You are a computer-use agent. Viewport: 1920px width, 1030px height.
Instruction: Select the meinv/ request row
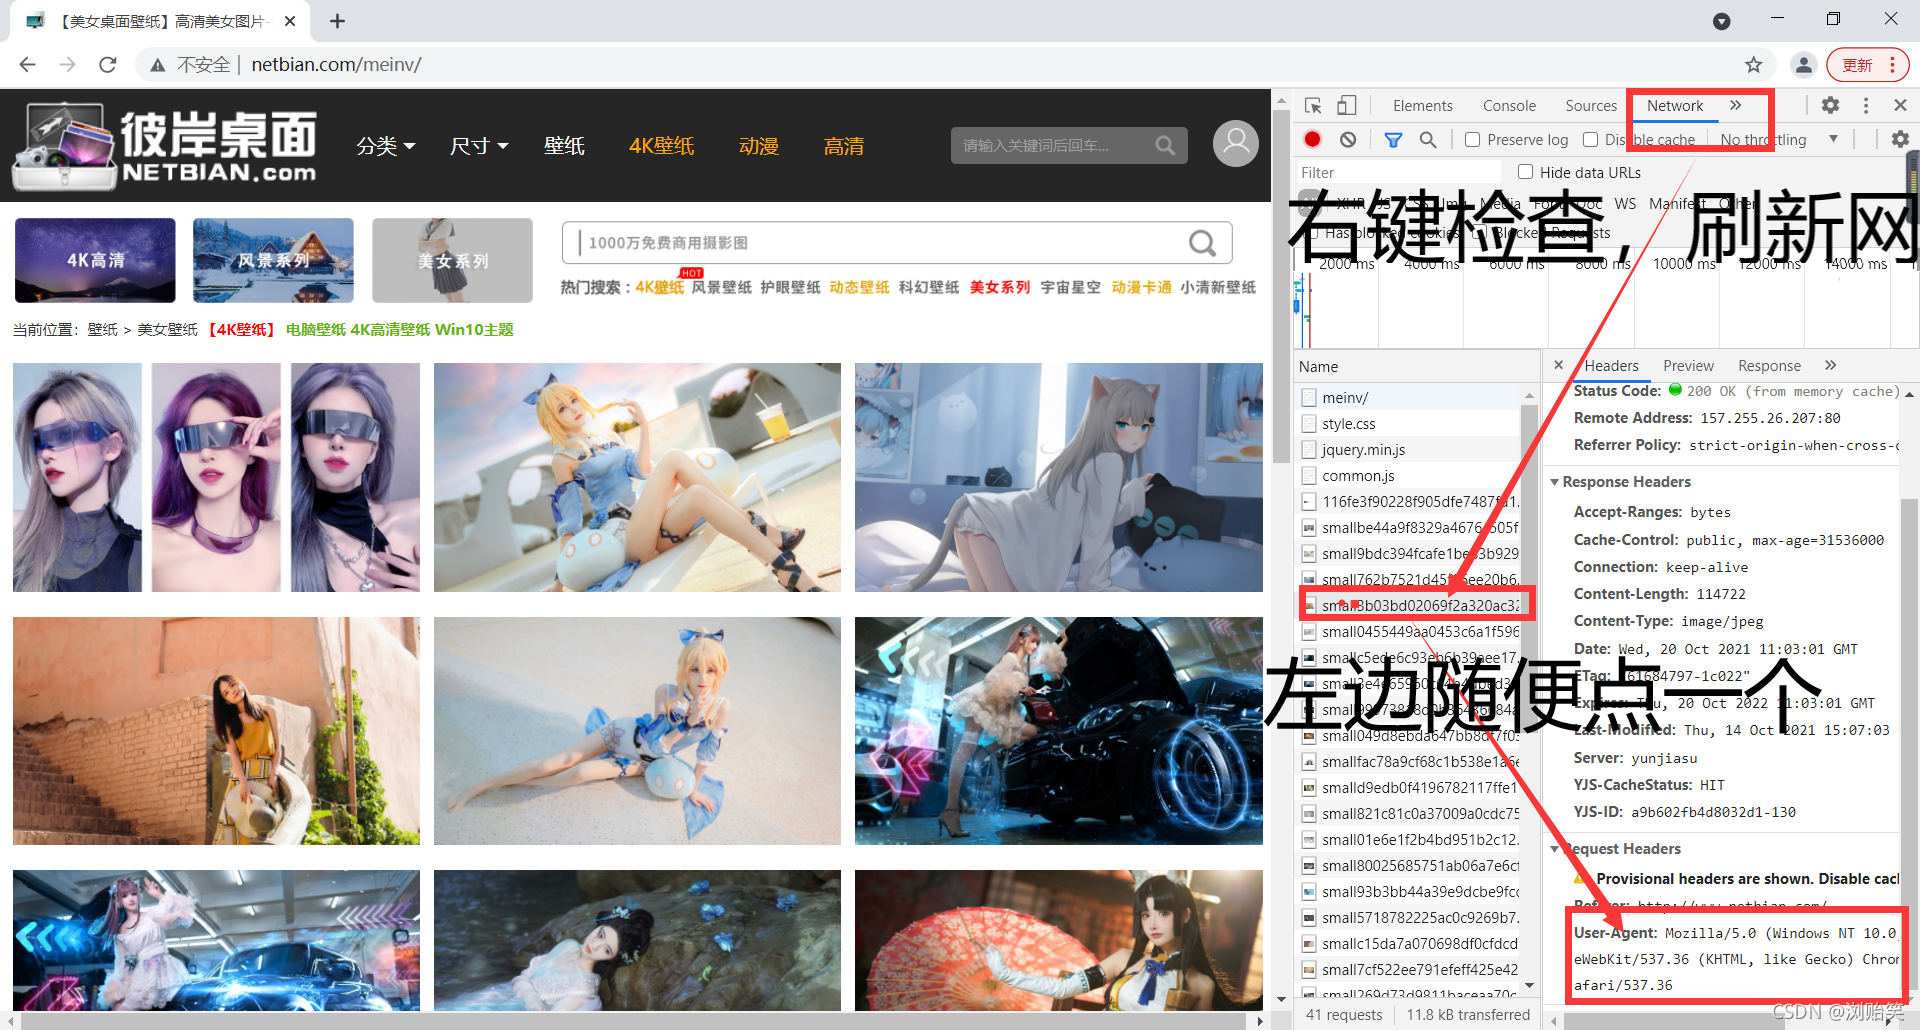pyautogui.click(x=1408, y=398)
